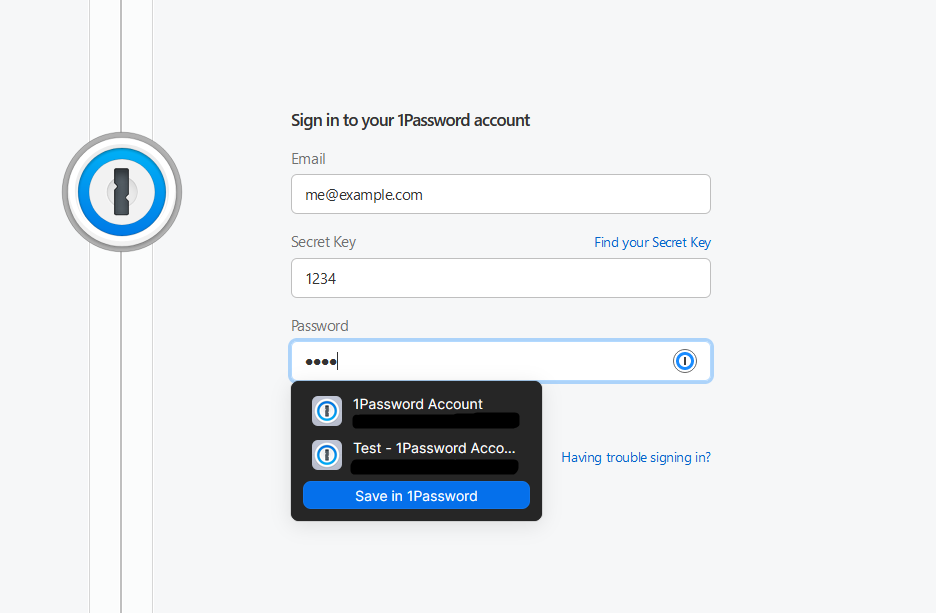The height and width of the screenshot is (613, 936).
Task: Click the icon beside the Test account suggestion
Action: [327, 455]
